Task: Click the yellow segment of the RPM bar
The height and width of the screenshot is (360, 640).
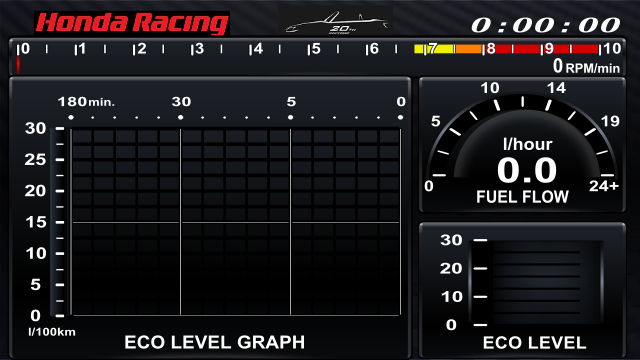Action: (x=434, y=49)
